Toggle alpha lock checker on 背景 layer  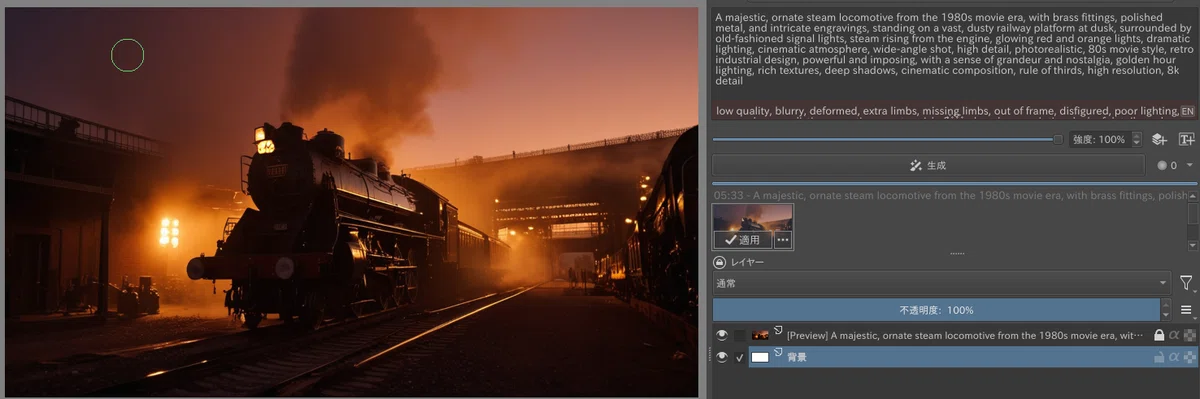(1189, 357)
